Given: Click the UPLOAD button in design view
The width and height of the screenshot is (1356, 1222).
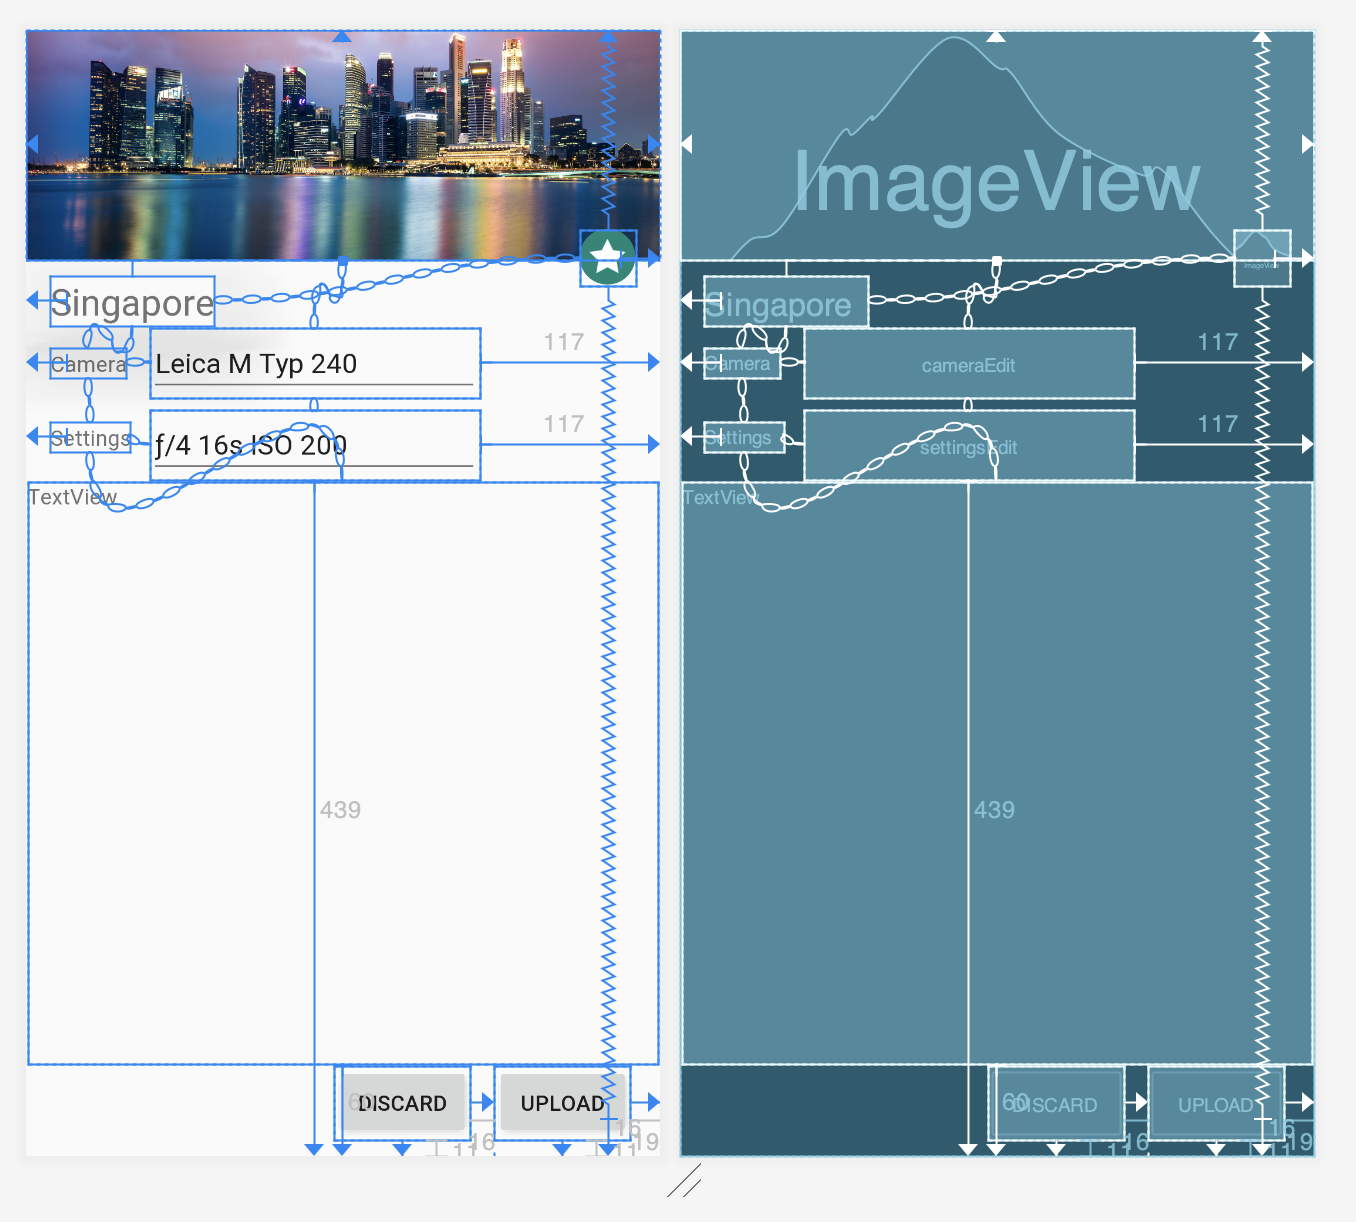Looking at the screenshot, I should tap(561, 1103).
